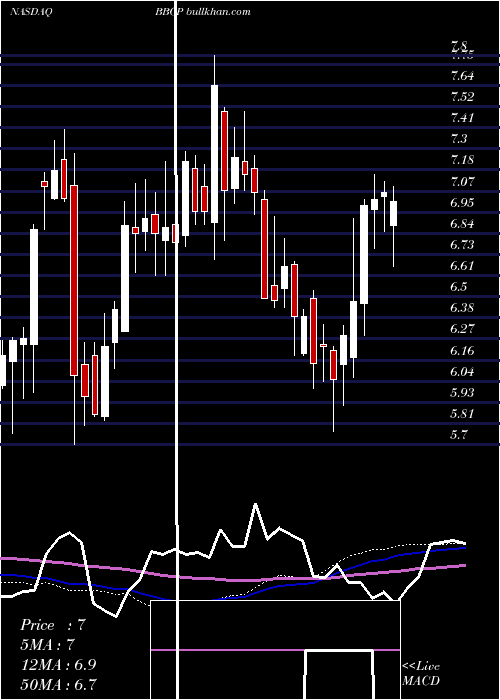
Task: Click the '50MA : 6.7' readout
Action: tap(58, 684)
